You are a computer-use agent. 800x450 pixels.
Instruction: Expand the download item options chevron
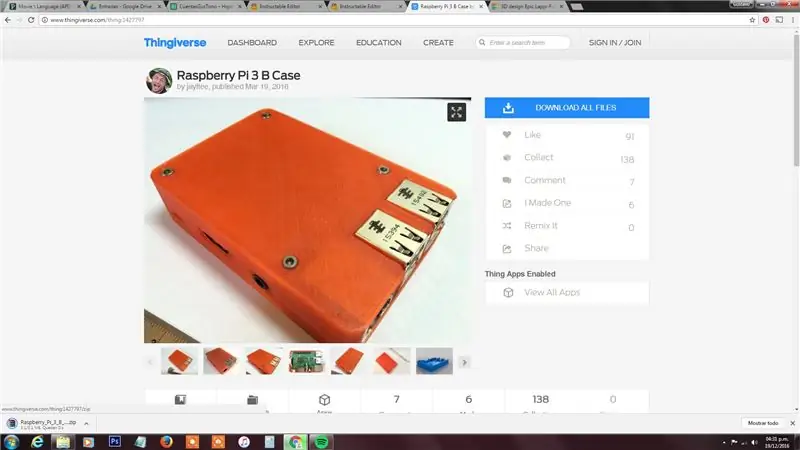(86, 423)
